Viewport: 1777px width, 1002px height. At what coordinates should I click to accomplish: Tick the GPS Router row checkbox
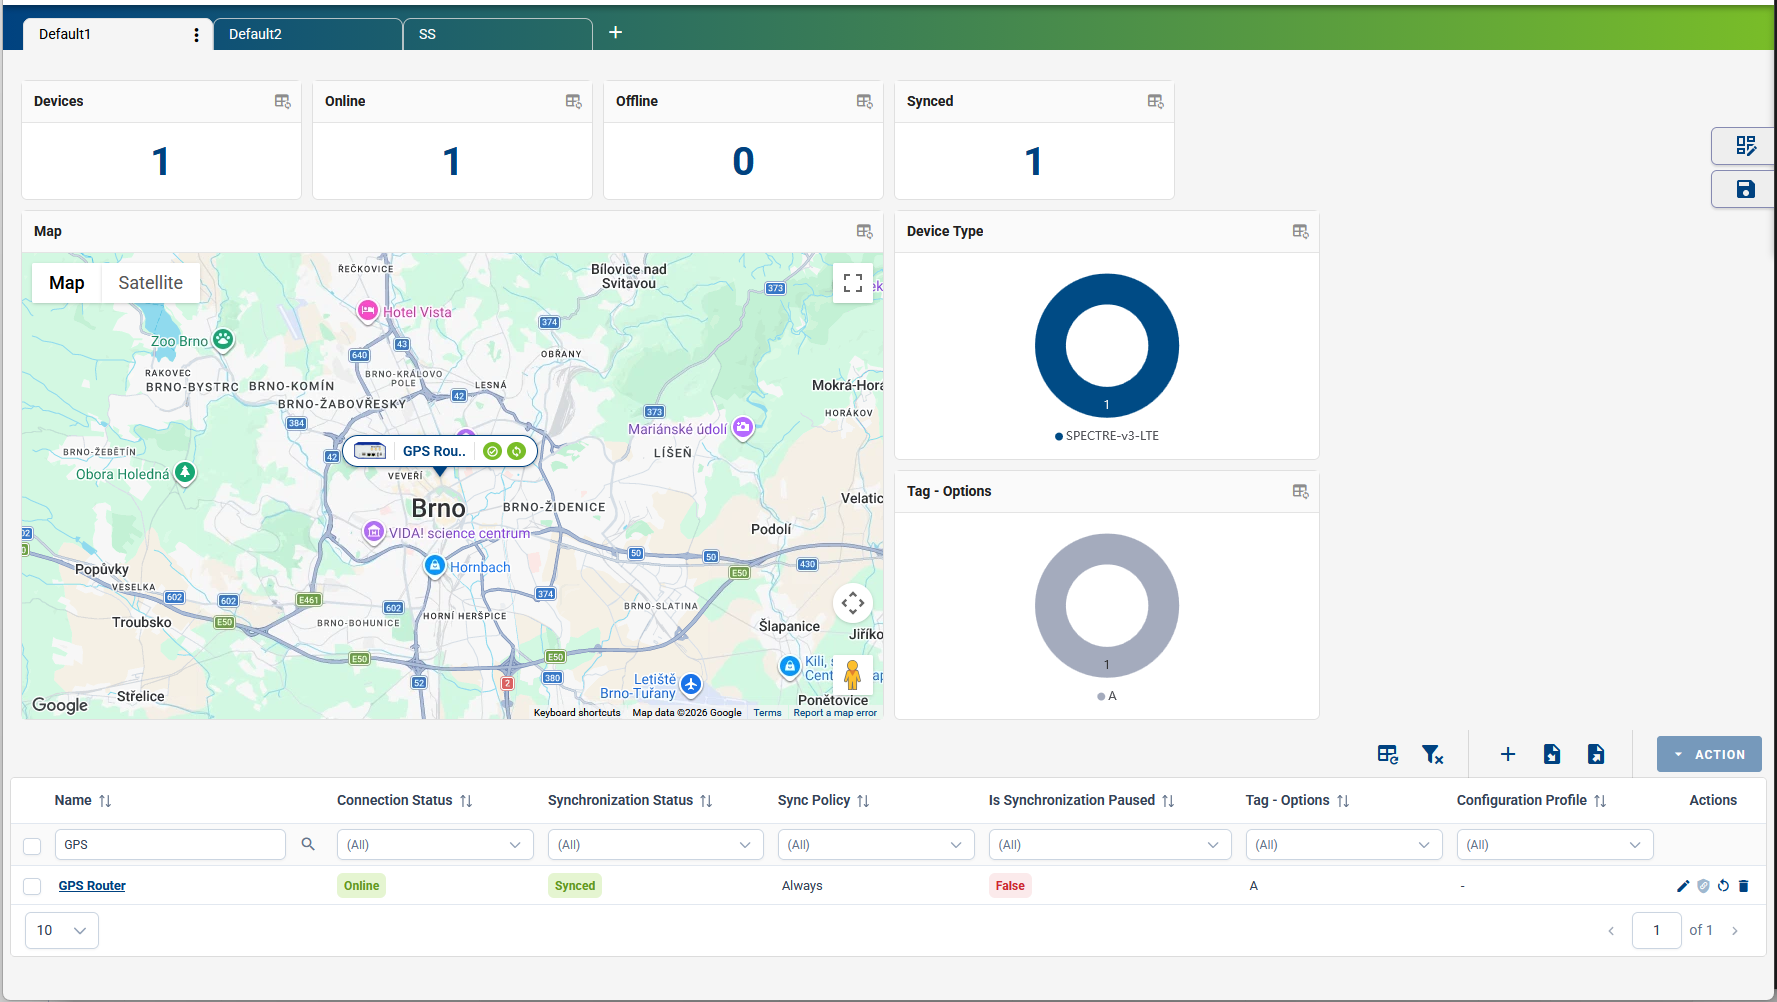pyautogui.click(x=32, y=886)
